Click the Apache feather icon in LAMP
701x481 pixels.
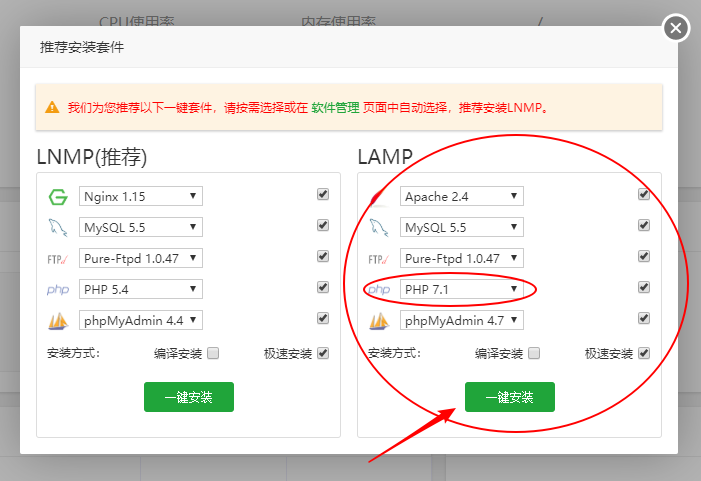379,197
